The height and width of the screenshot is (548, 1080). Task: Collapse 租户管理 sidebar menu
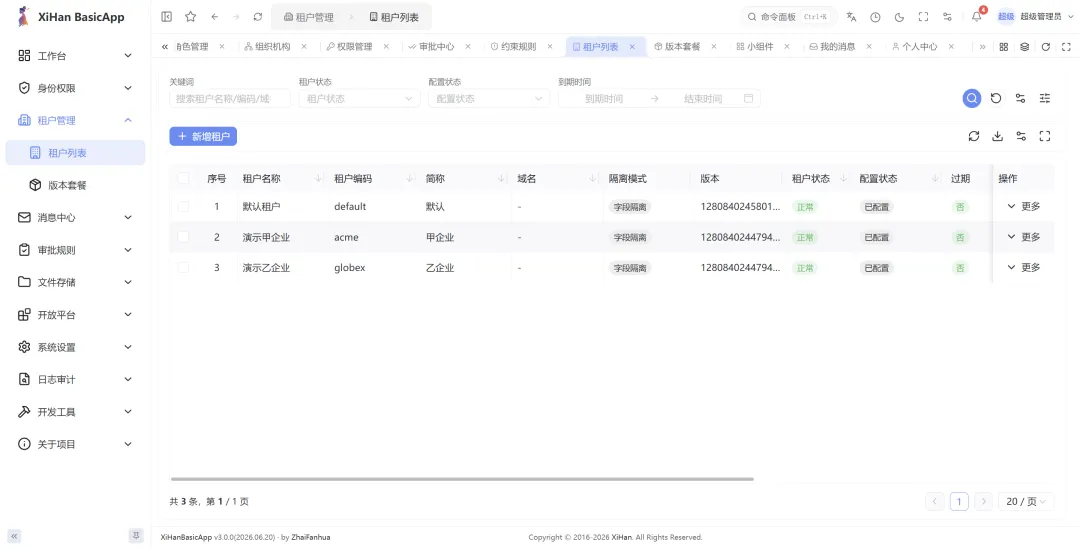tap(75, 120)
